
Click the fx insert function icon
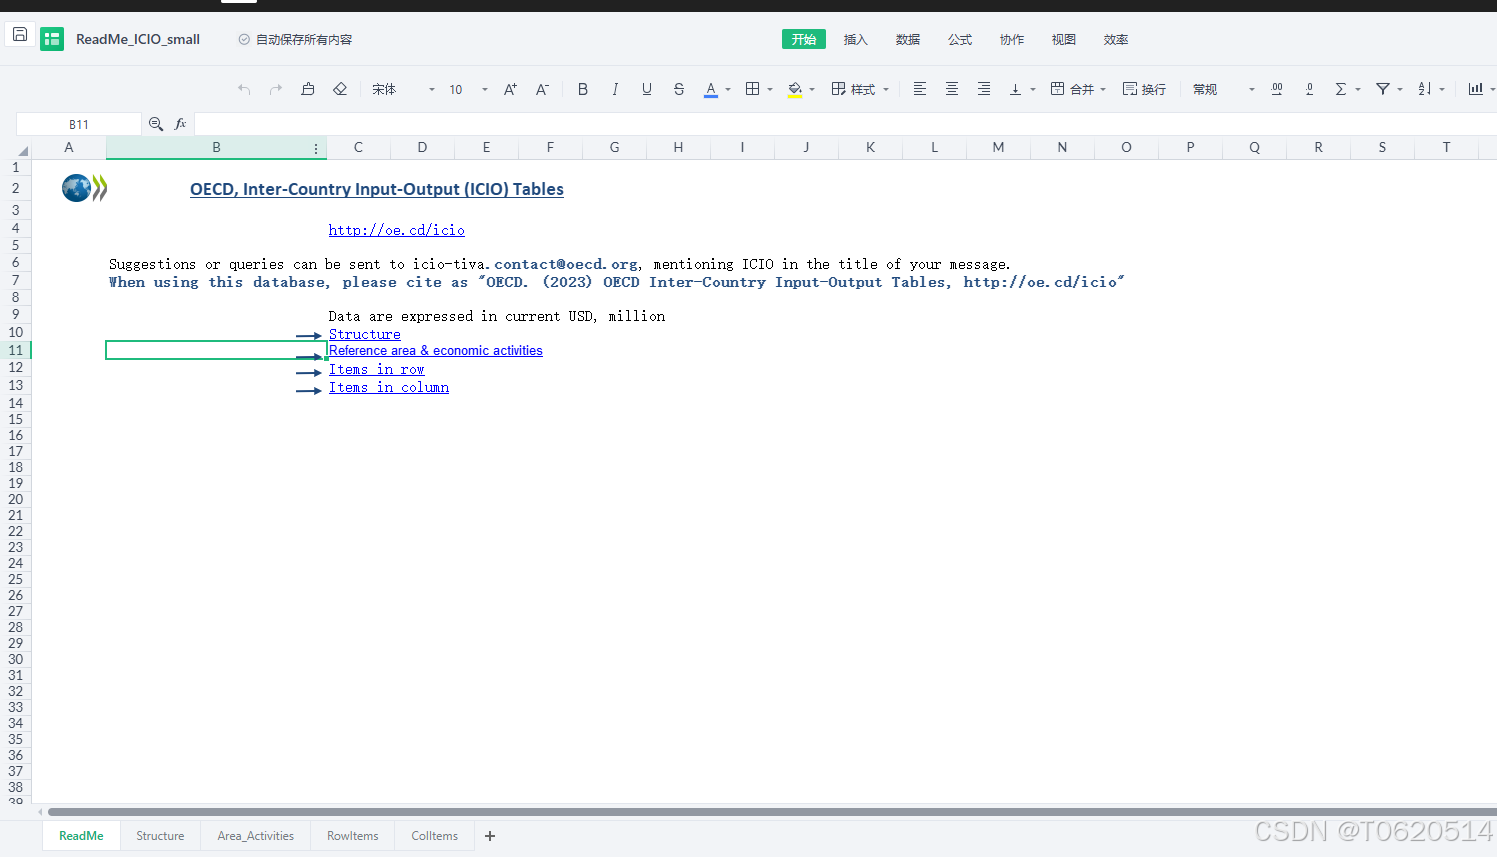coord(181,124)
